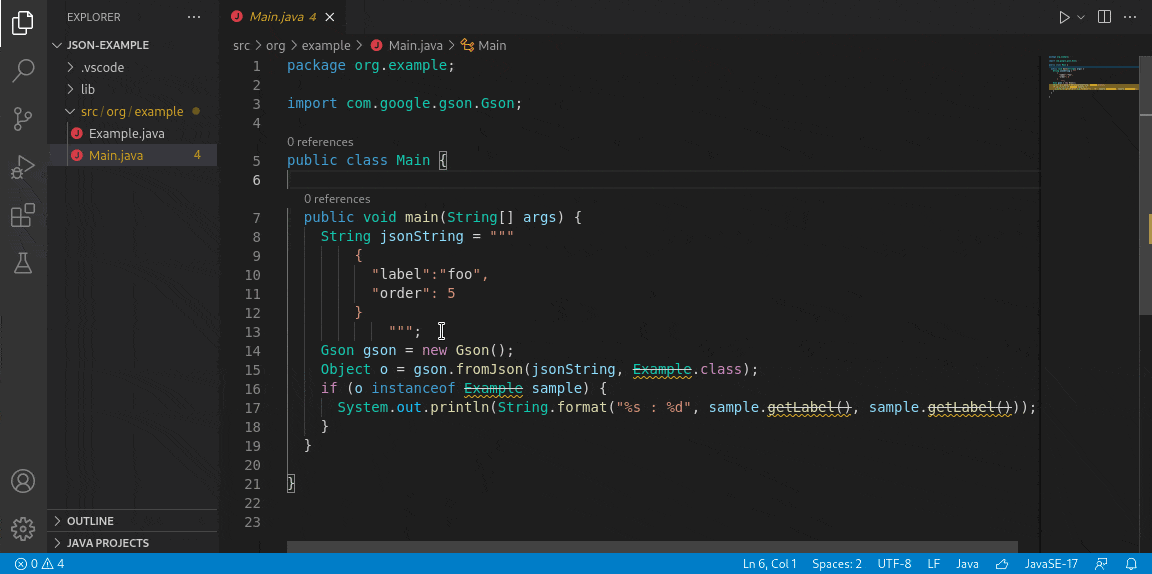This screenshot has height=574, width=1152.
Task: Open the Source Control view
Action: [x=24, y=119]
